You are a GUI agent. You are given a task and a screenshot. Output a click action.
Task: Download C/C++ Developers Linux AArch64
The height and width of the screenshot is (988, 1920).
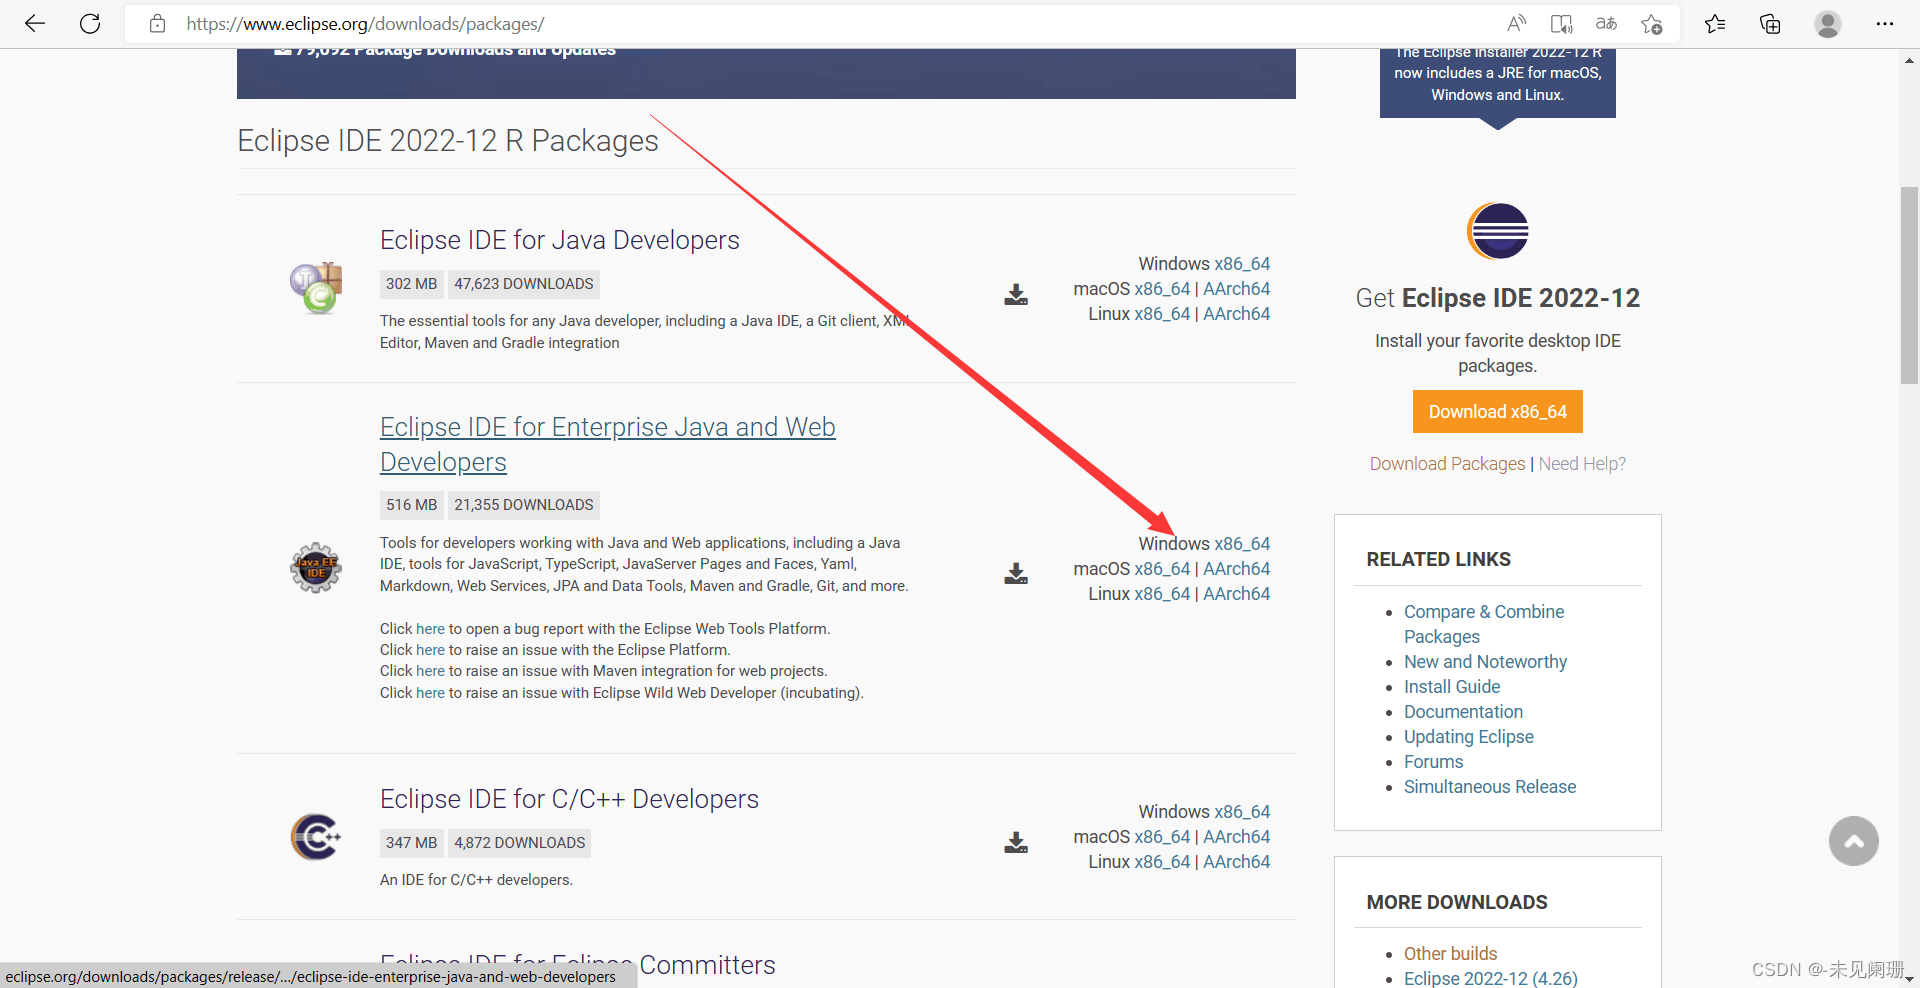1237,862
